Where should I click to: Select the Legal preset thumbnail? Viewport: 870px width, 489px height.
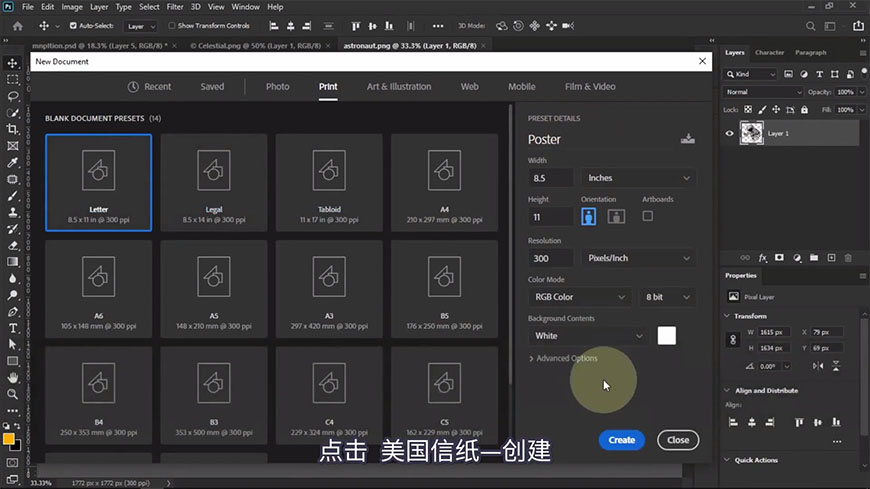(x=214, y=183)
